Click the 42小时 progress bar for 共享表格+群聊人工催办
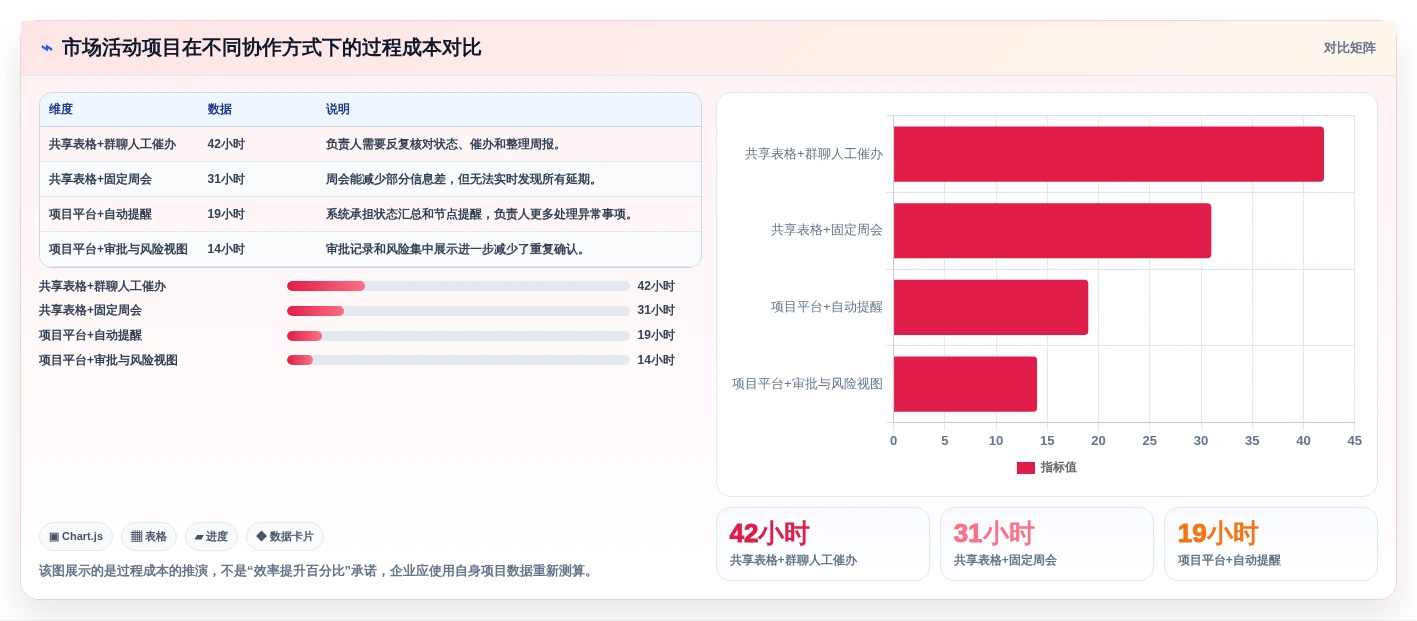The image size is (1417, 621). tap(458, 286)
